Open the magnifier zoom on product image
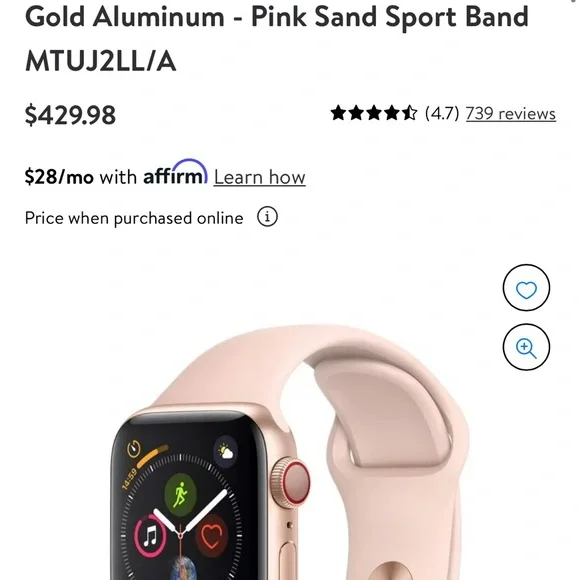The height and width of the screenshot is (580, 580). click(526, 347)
